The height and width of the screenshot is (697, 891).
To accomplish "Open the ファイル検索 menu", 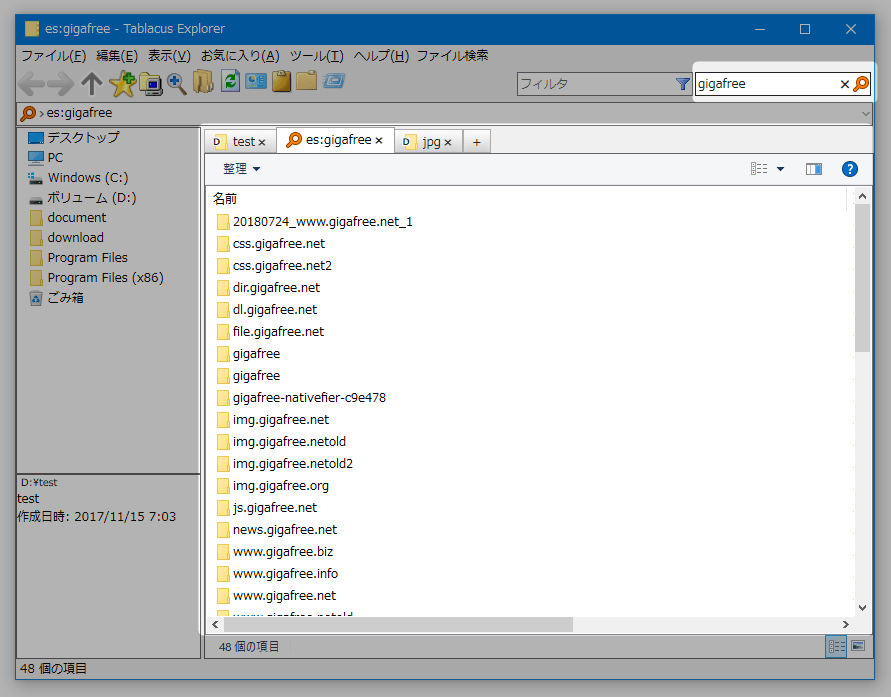I will (452, 56).
